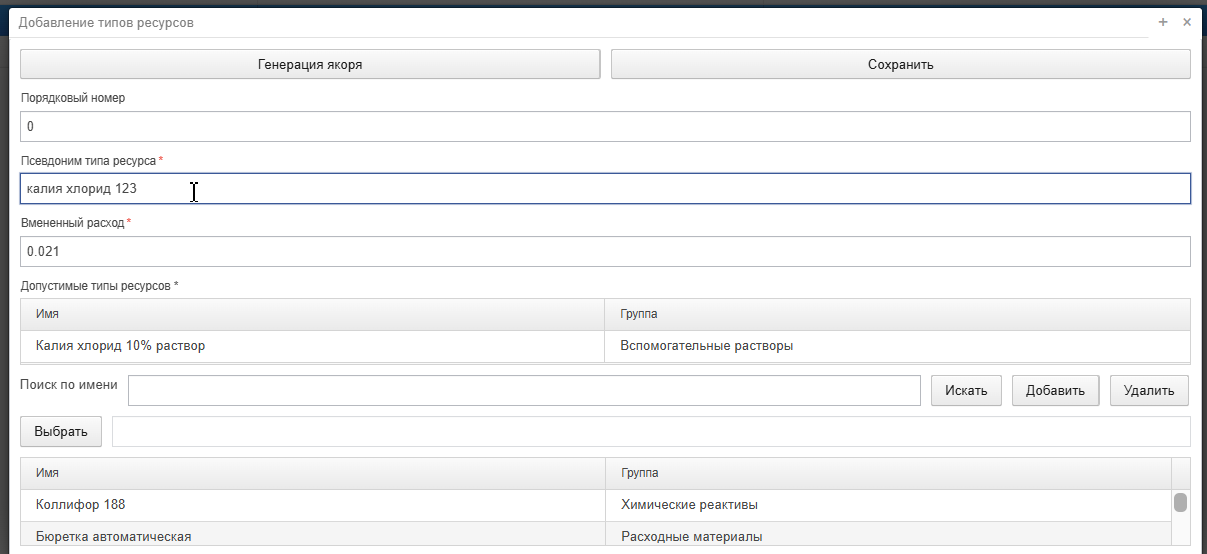Click the Вспомогательные растворы cell
Screen dimensions: 1207x554
(x=898, y=346)
